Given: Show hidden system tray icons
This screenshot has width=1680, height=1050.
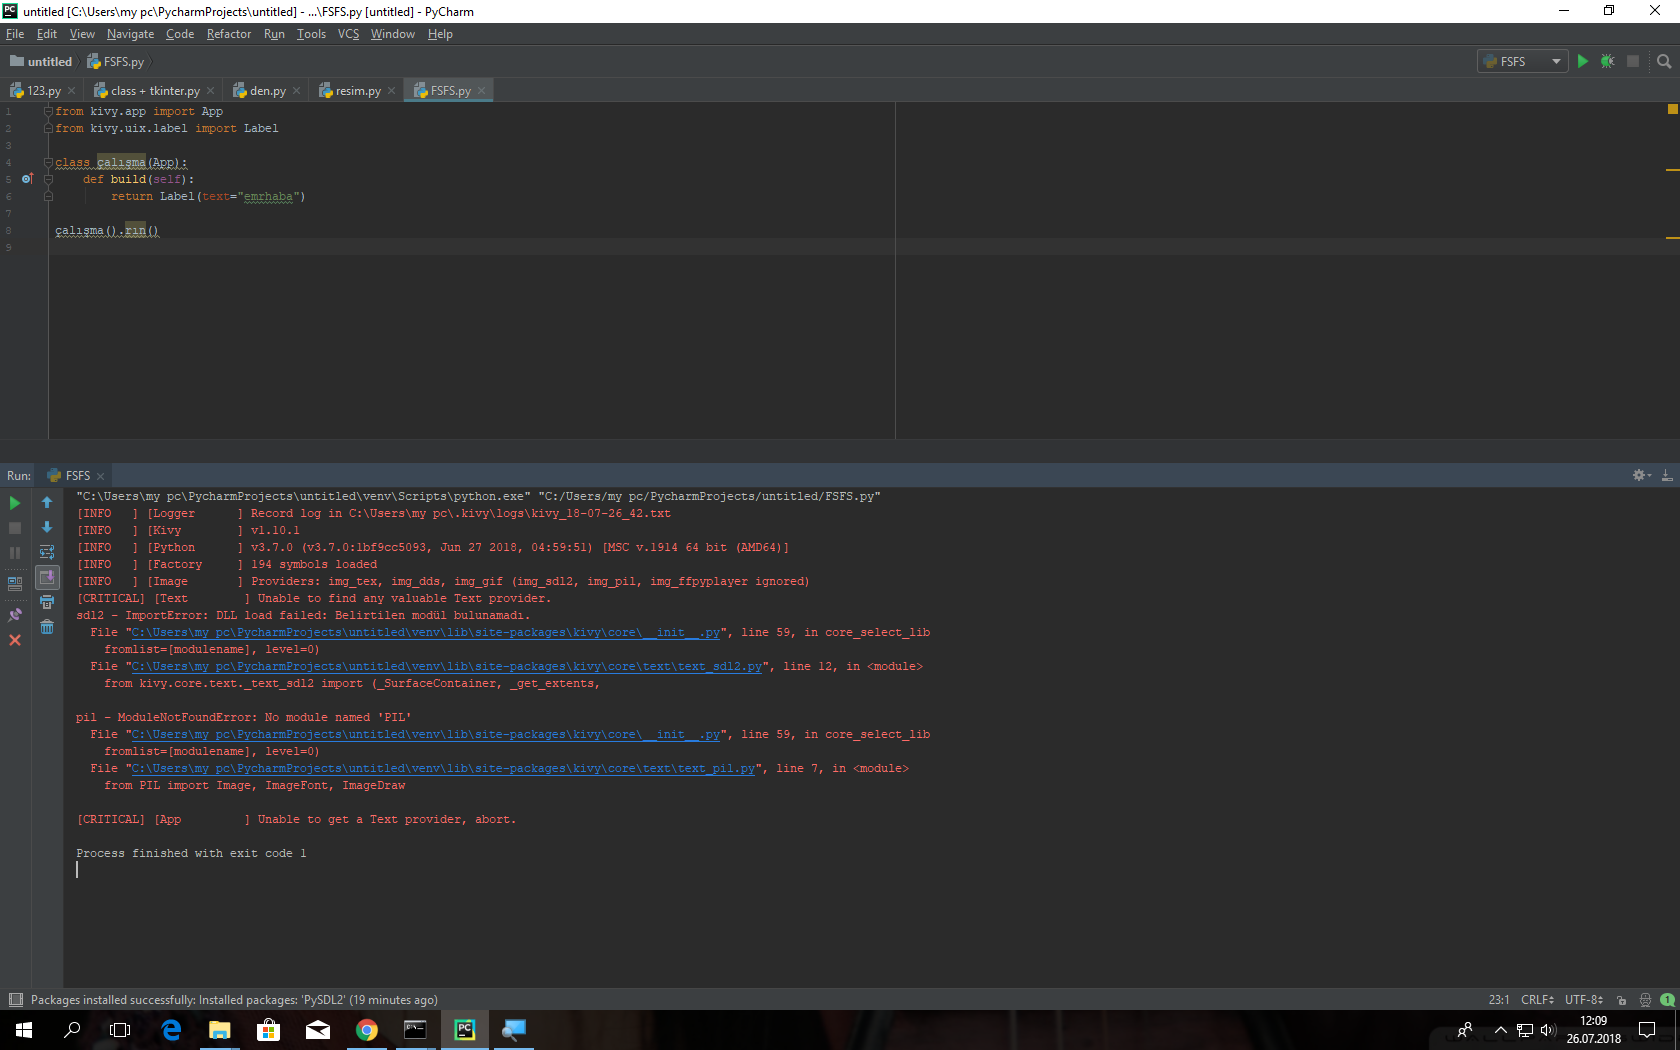Looking at the screenshot, I should 1500,1030.
